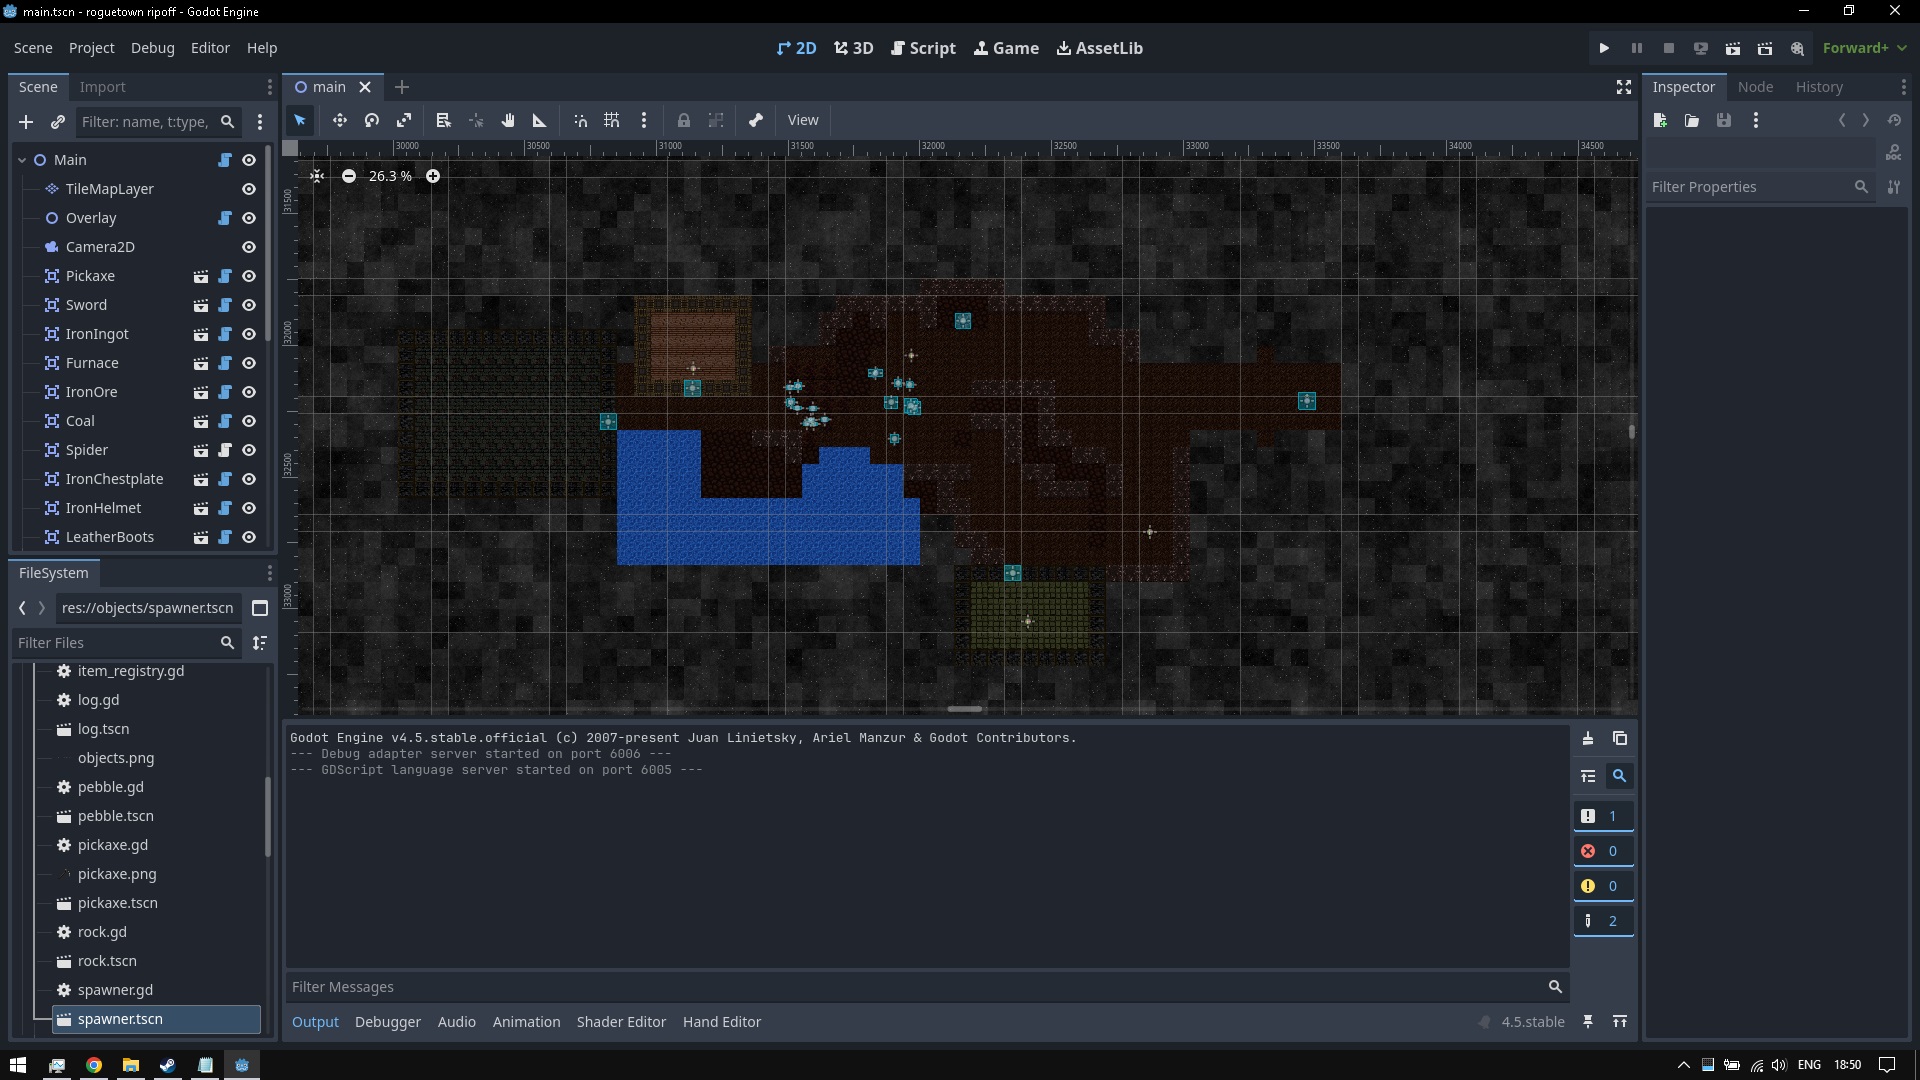1920x1080 pixels.
Task: Add a new child node
Action: pyautogui.click(x=26, y=122)
